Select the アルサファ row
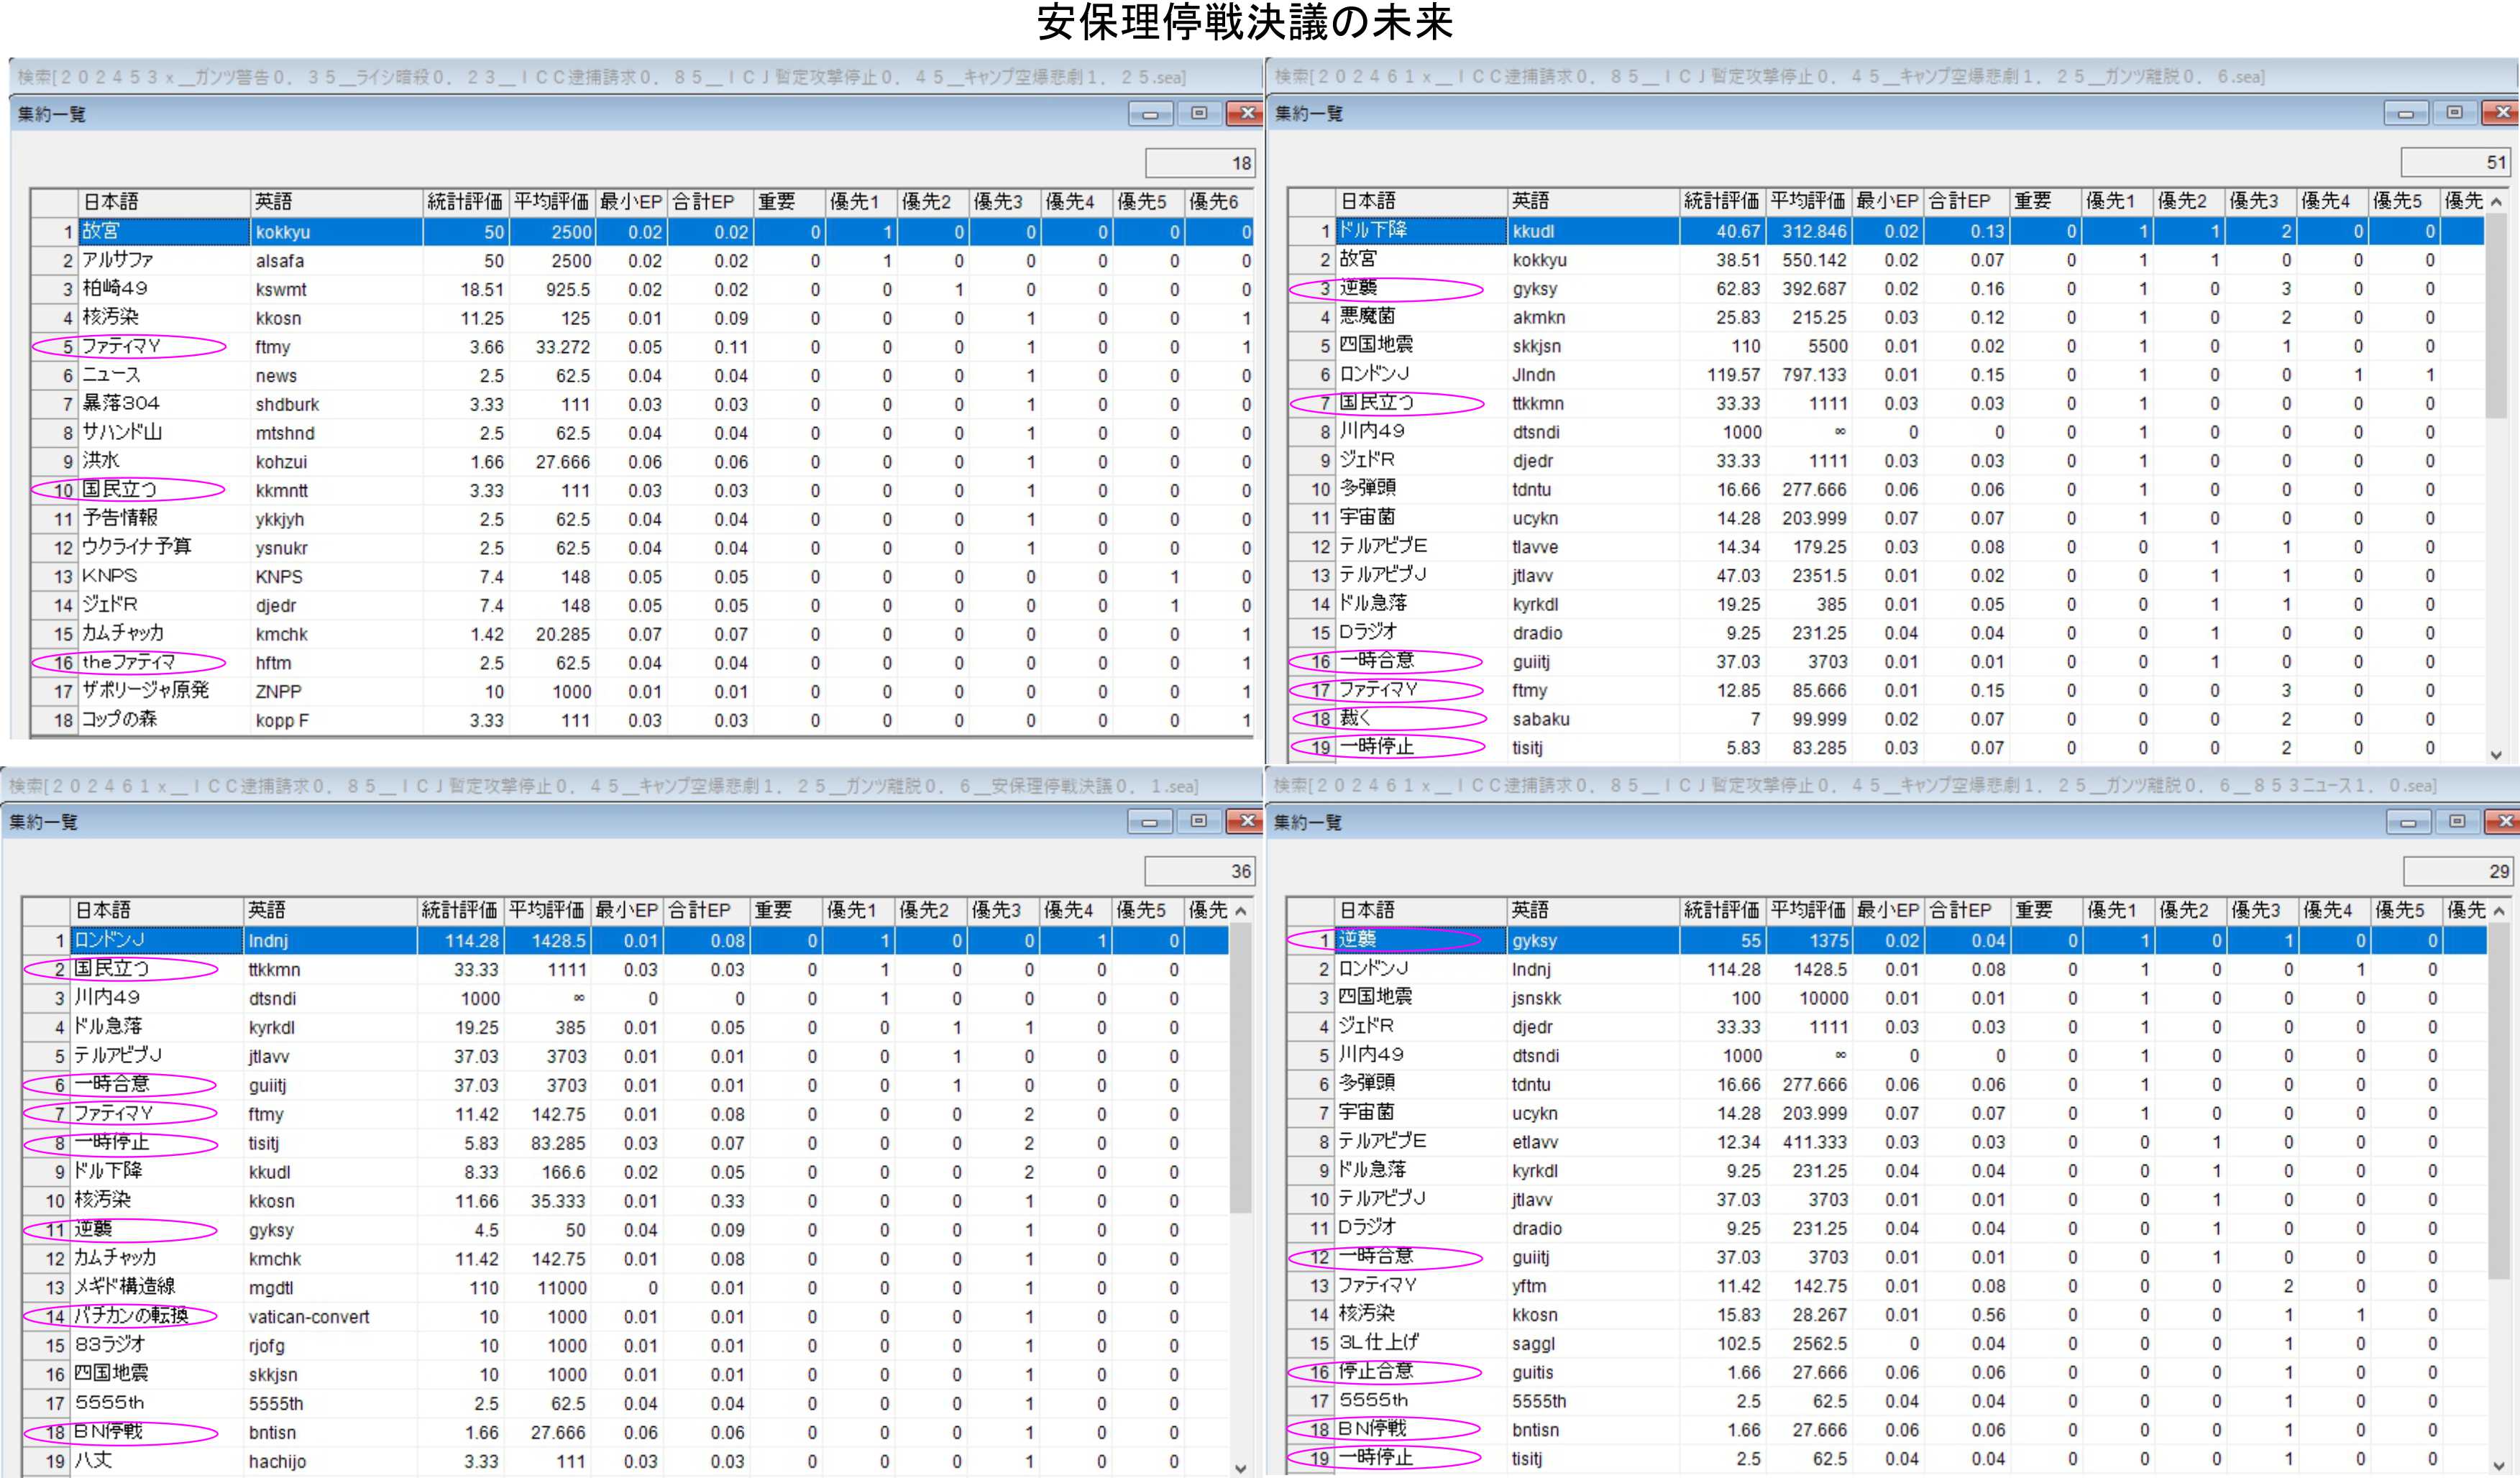 118,261
